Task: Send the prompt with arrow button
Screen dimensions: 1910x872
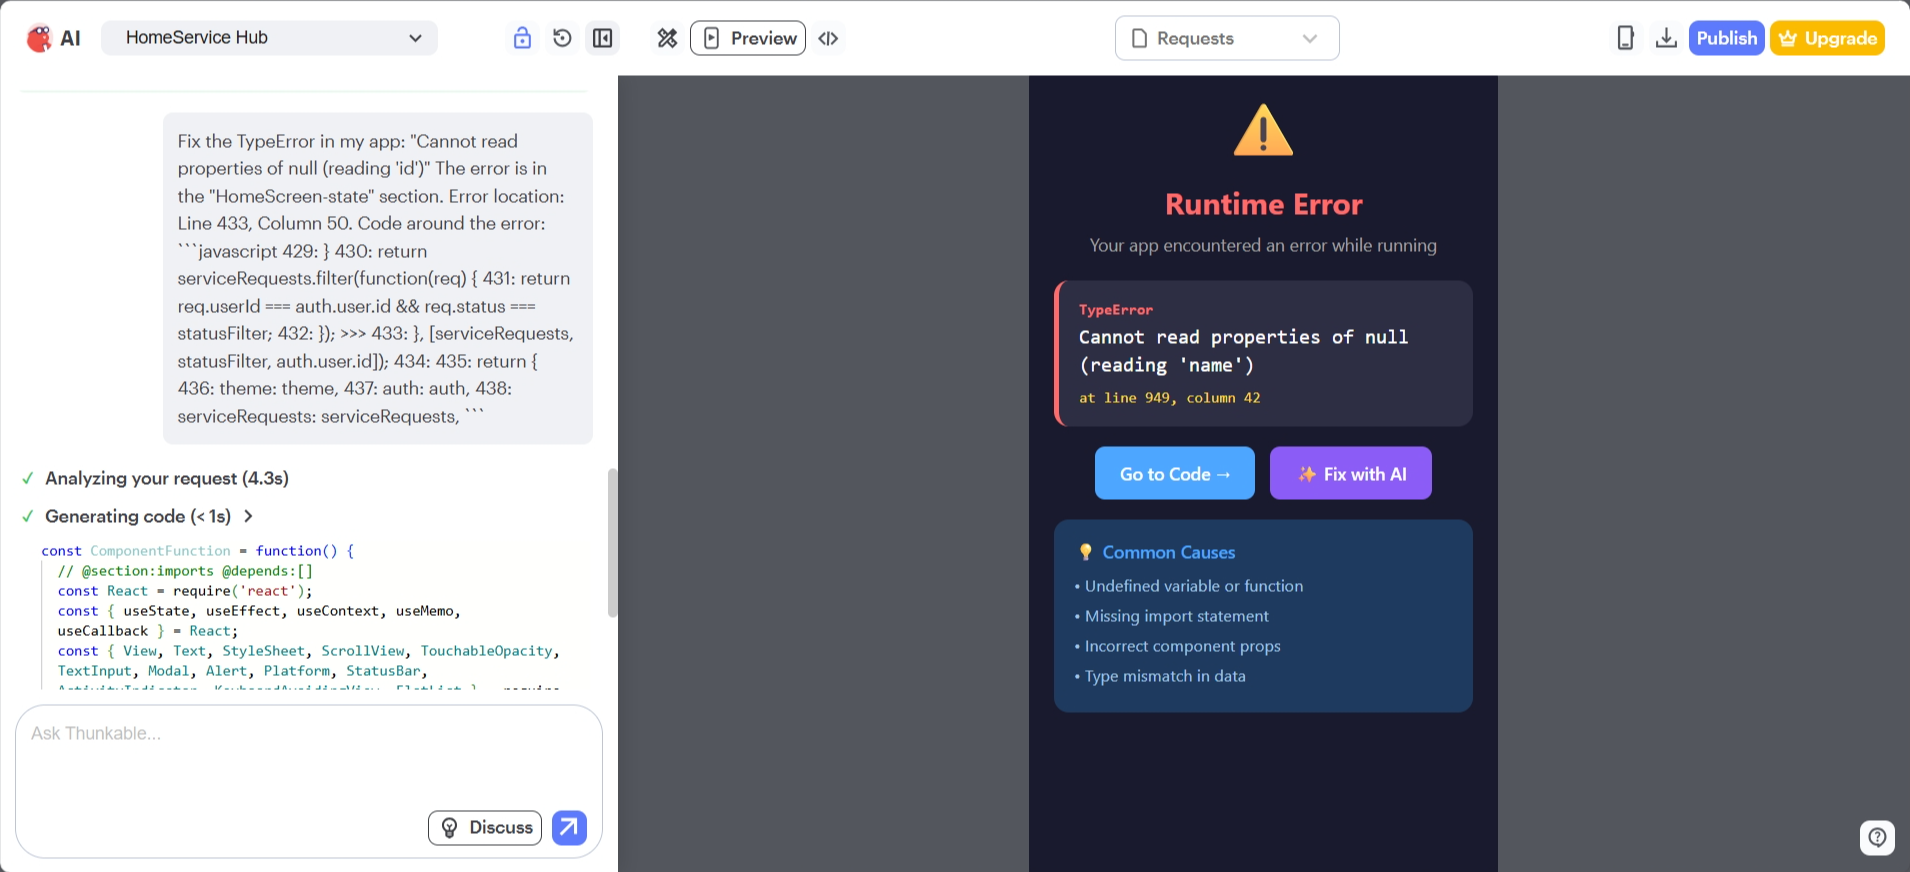Action: pos(569,827)
